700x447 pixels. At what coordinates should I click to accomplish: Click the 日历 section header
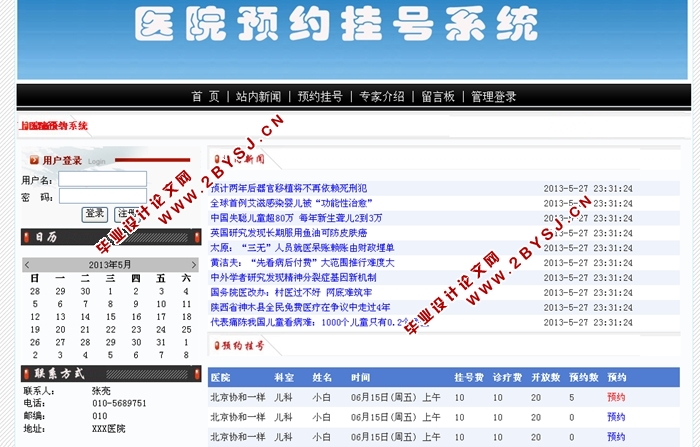click(x=111, y=237)
